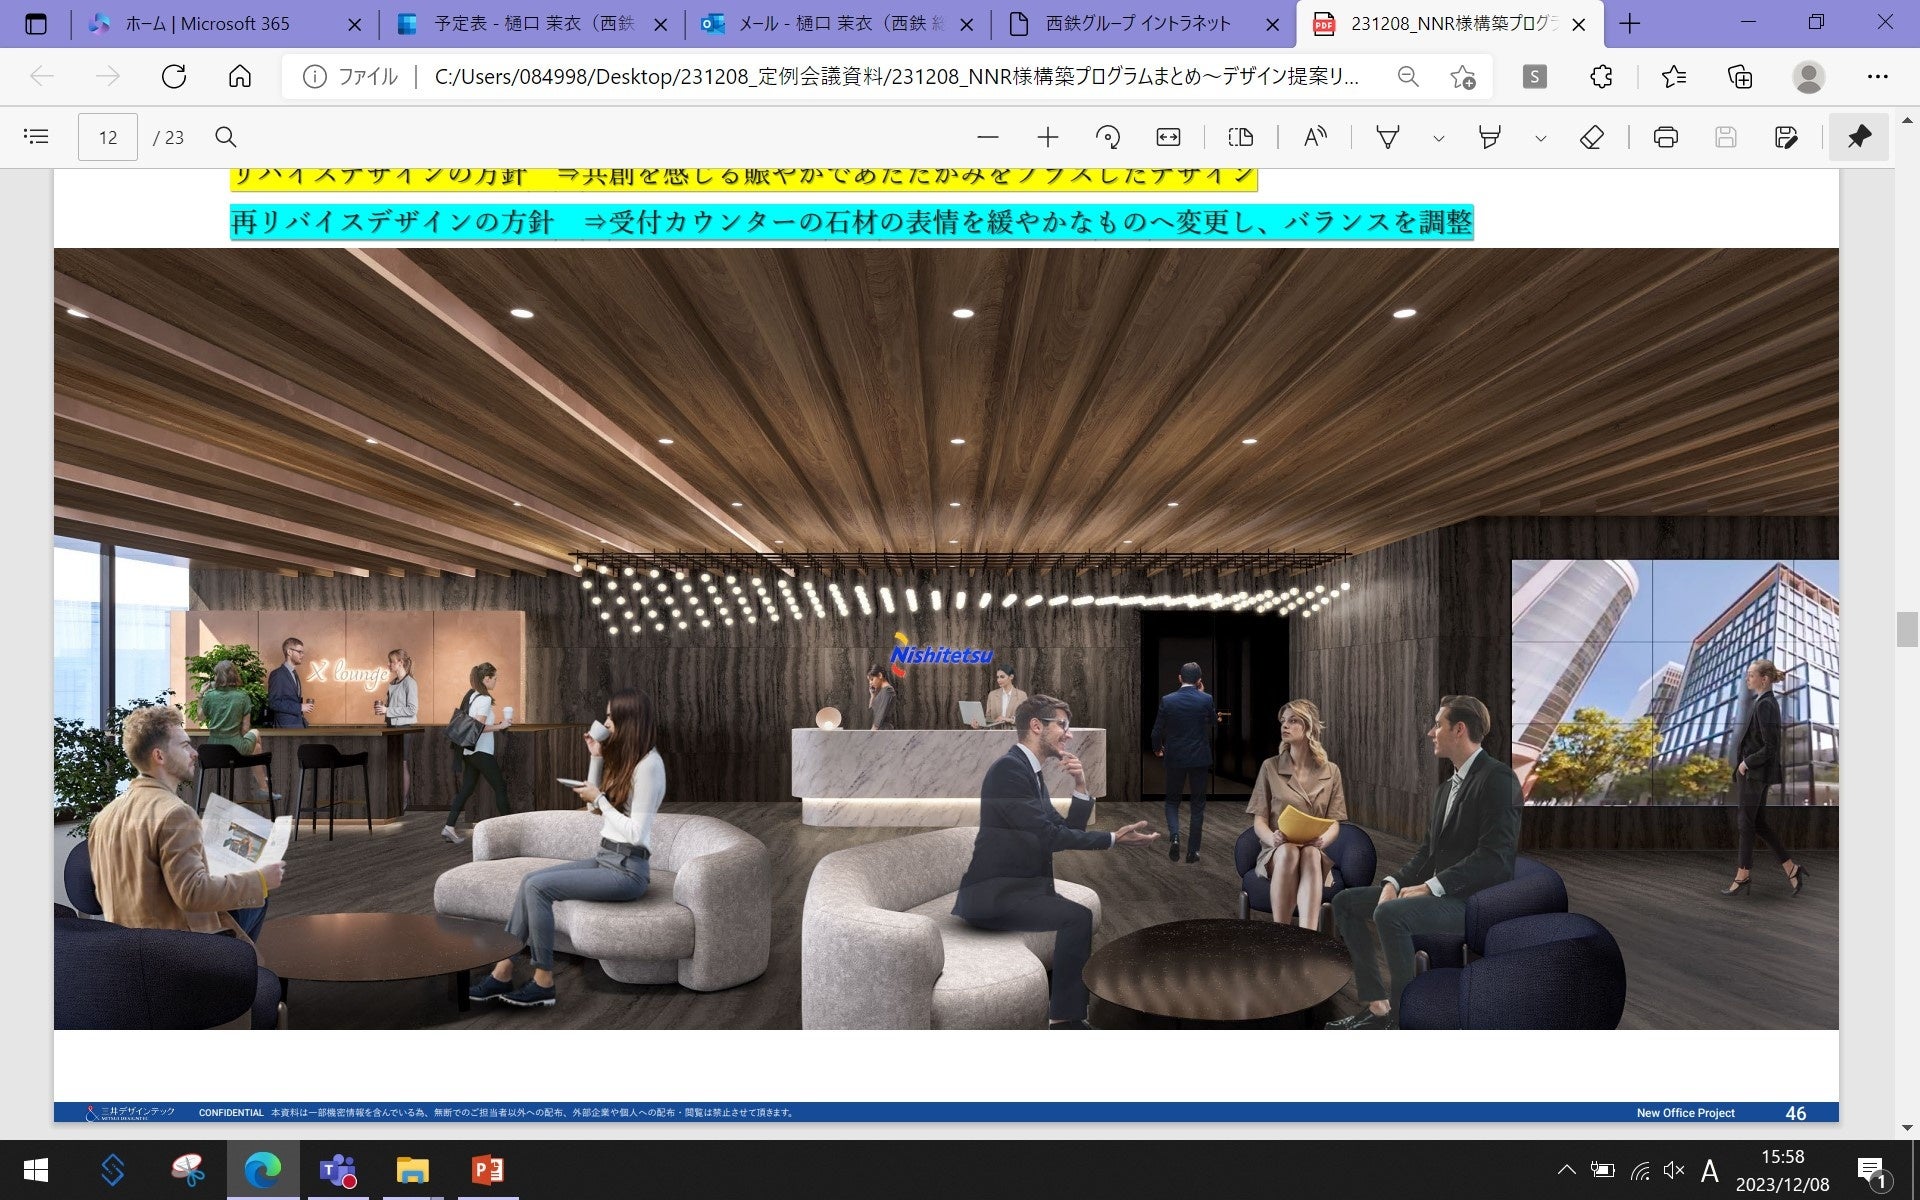1920x1200 pixels.
Task: Click the vertical scrollbar thumb
Action: pos(1907,629)
